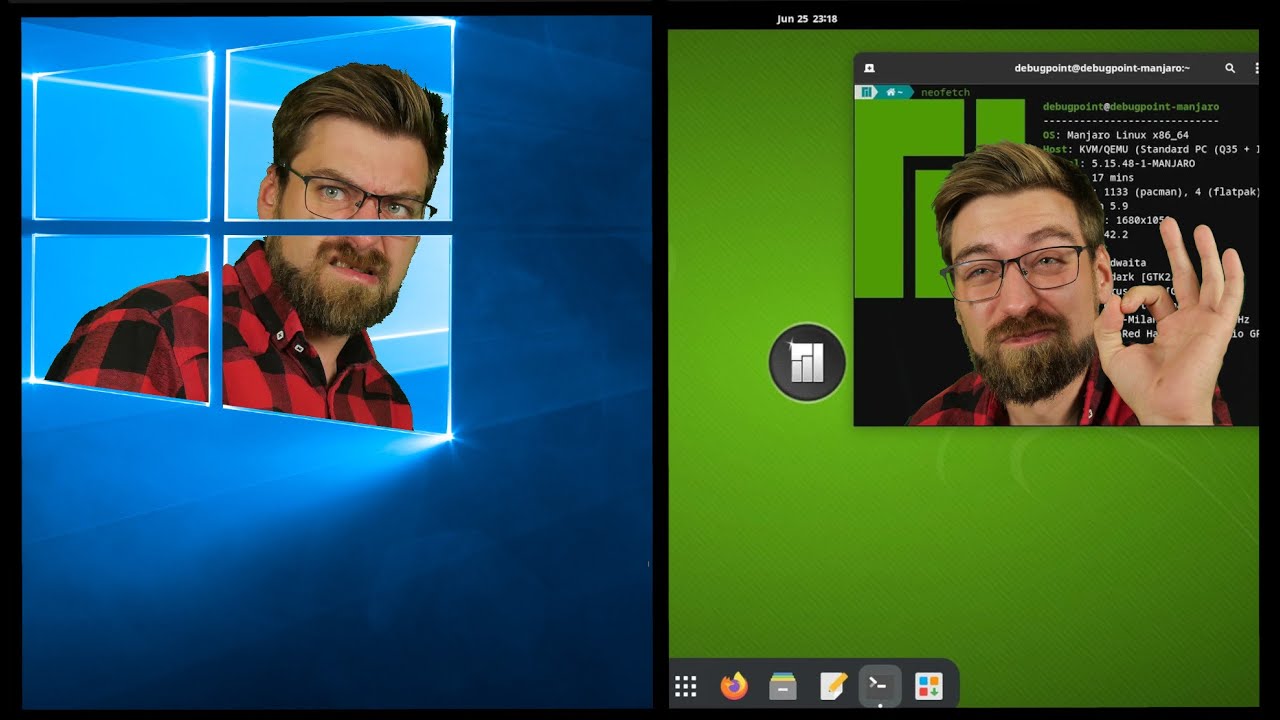Select the 1133 (pacman), 4 (flatpak) line
The width and height of the screenshot is (1280, 720).
click(x=1180, y=191)
